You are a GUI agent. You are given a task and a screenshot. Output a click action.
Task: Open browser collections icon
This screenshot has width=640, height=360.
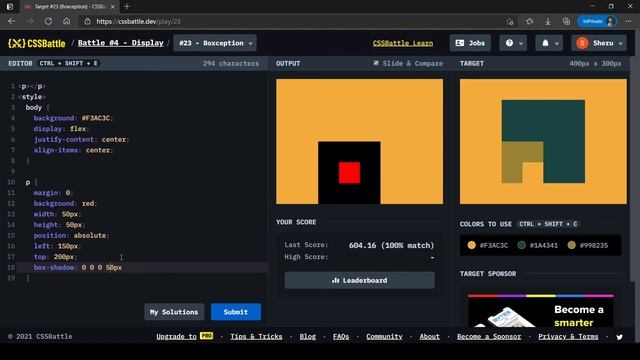coord(566,21)
